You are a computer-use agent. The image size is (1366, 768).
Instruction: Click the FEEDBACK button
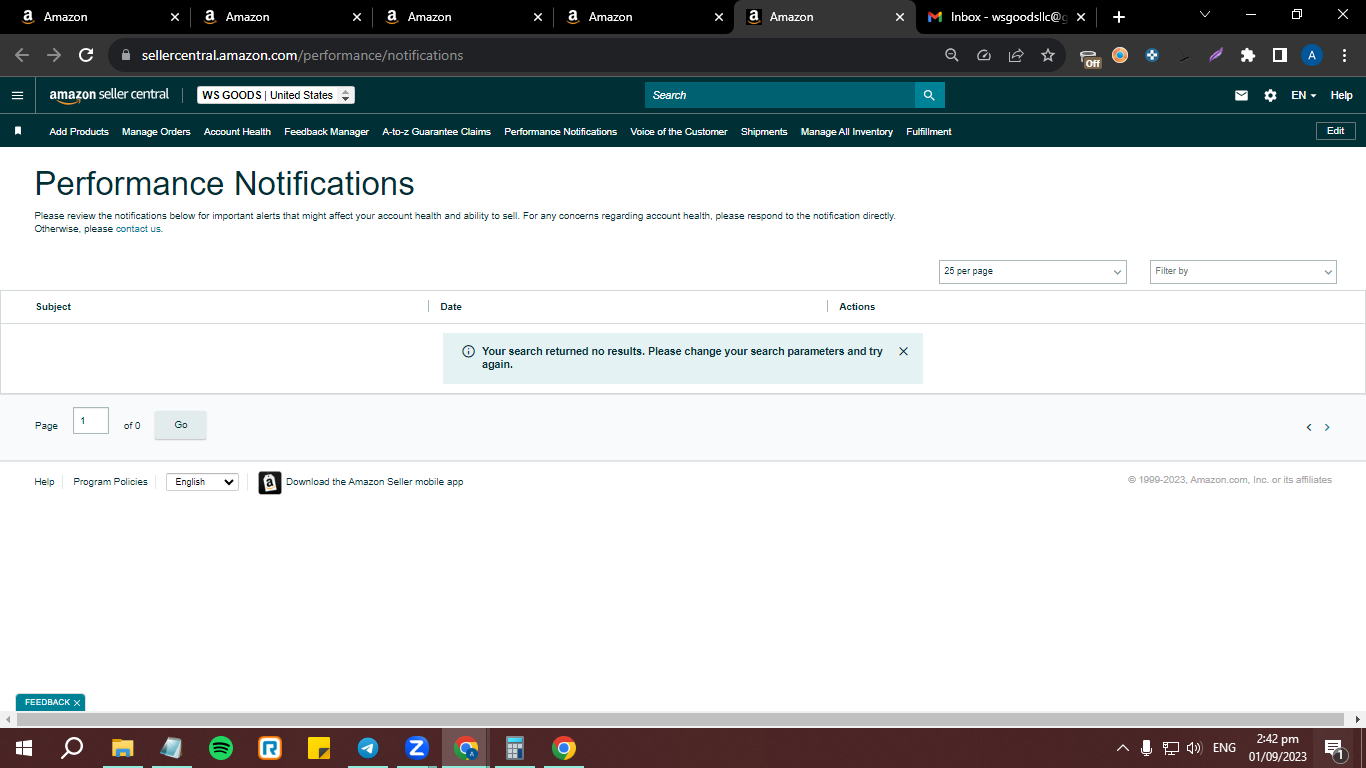point(50,703)
